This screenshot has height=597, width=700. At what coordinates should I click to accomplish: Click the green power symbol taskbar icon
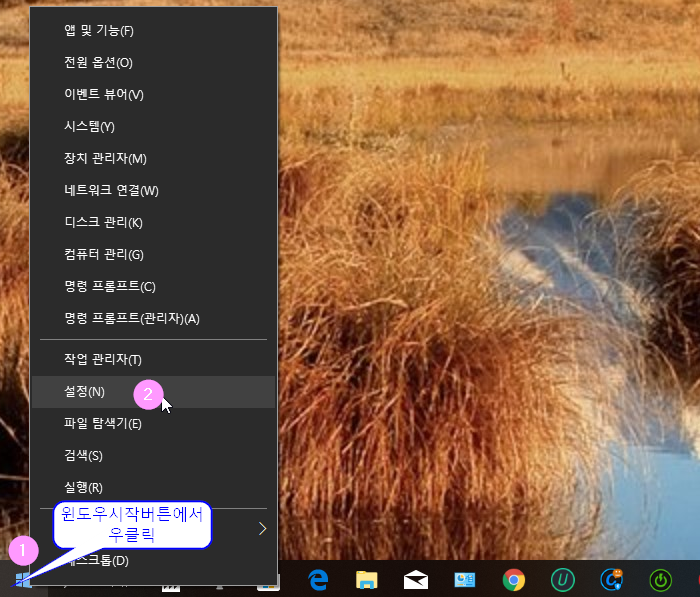[x=660, y=580]
